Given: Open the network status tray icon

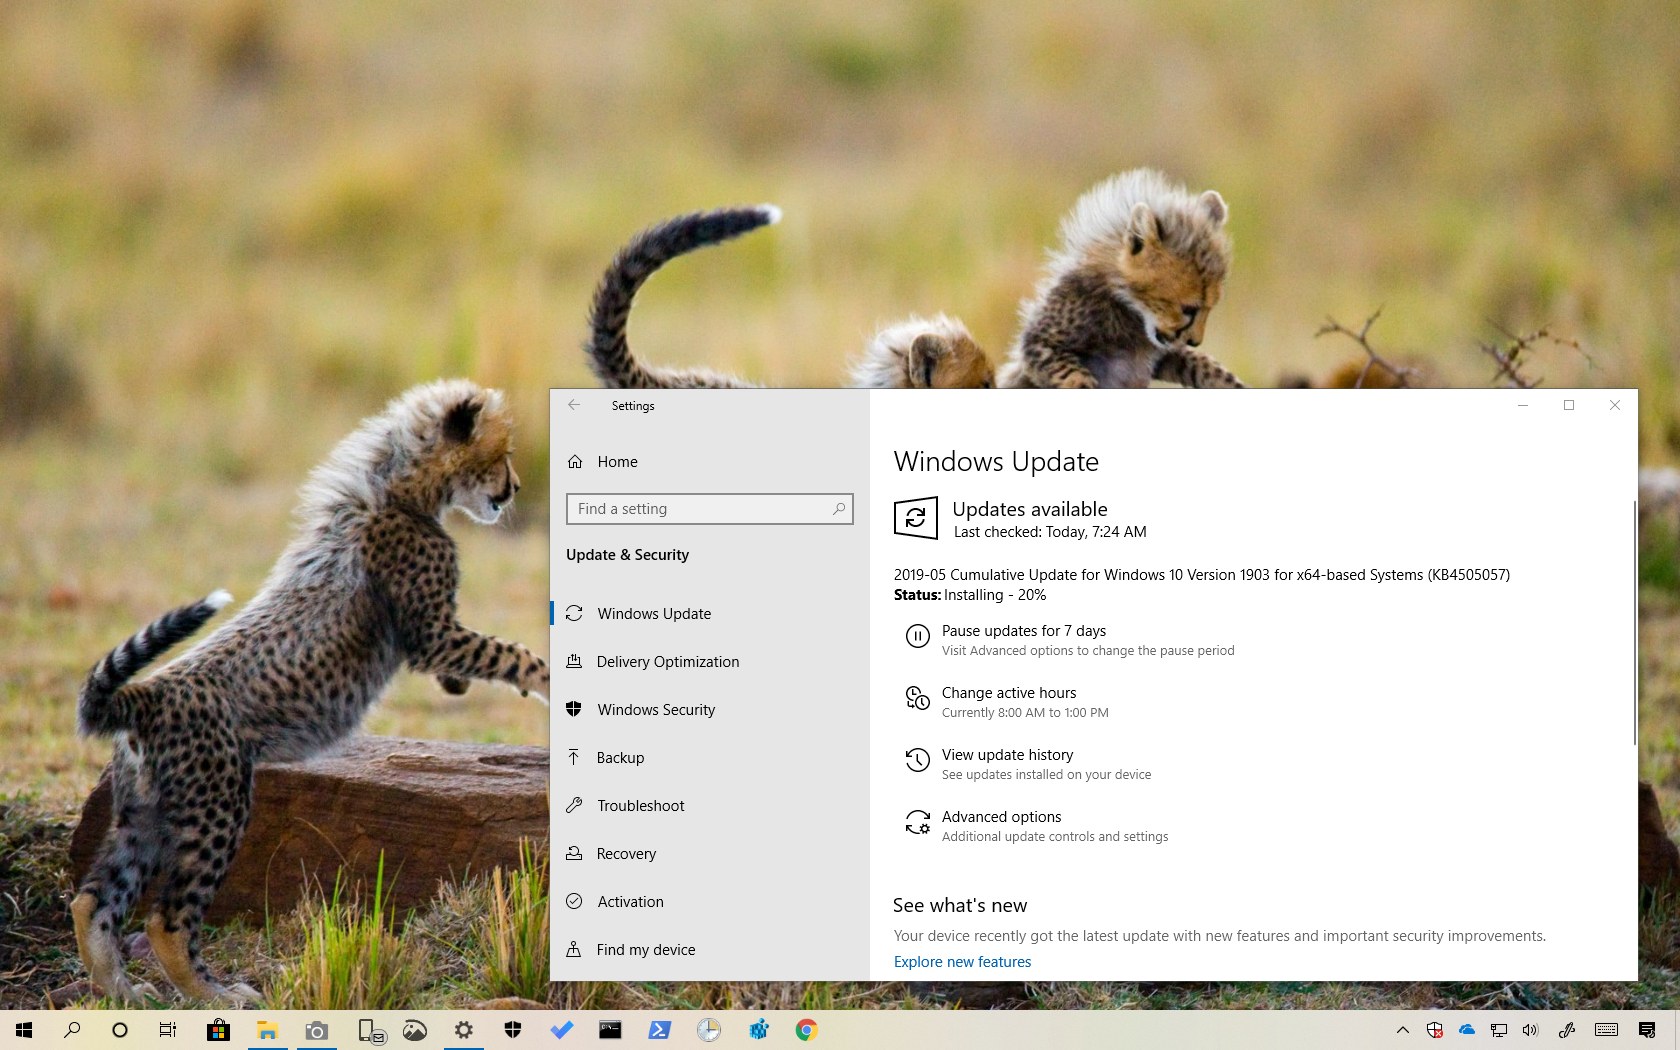Looking at the screenshot, I should pyautogui.click(x=1499, y=1030).
